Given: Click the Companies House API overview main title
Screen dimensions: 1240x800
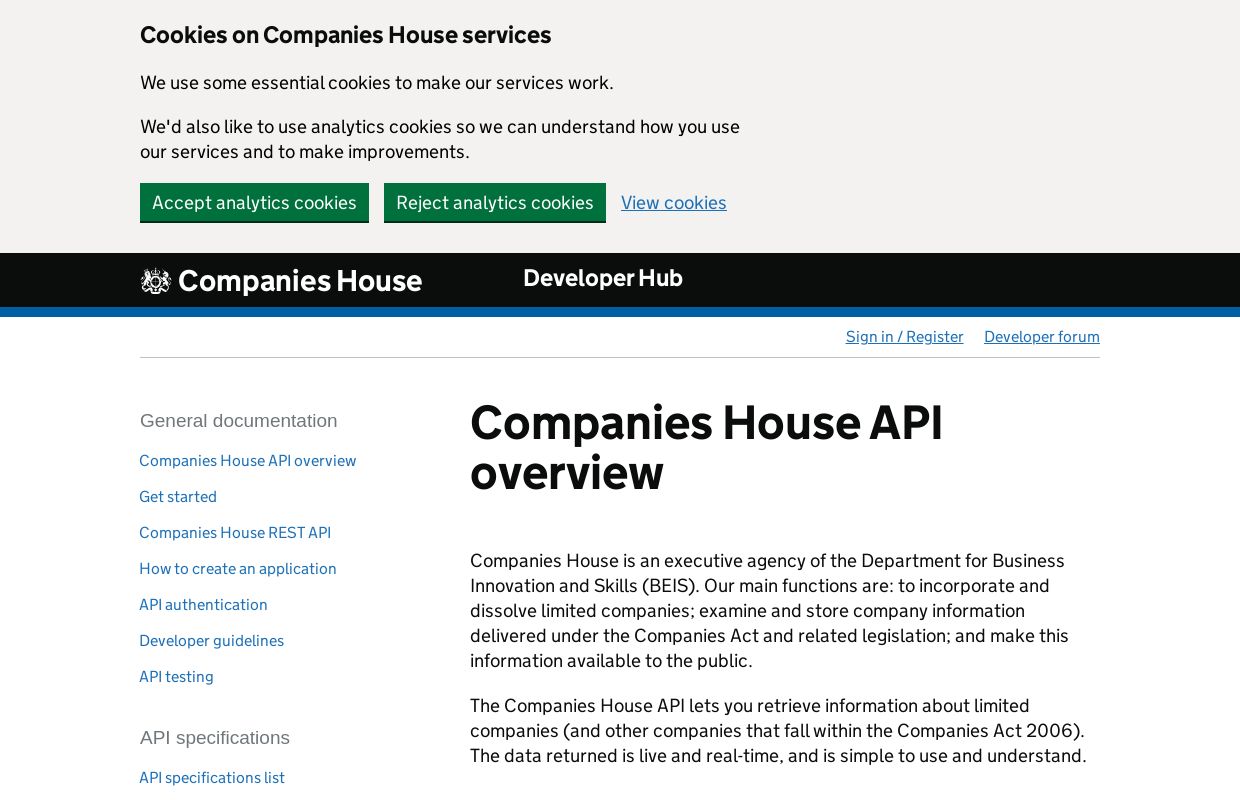Looking at the screenshot, I should (706, 447).
